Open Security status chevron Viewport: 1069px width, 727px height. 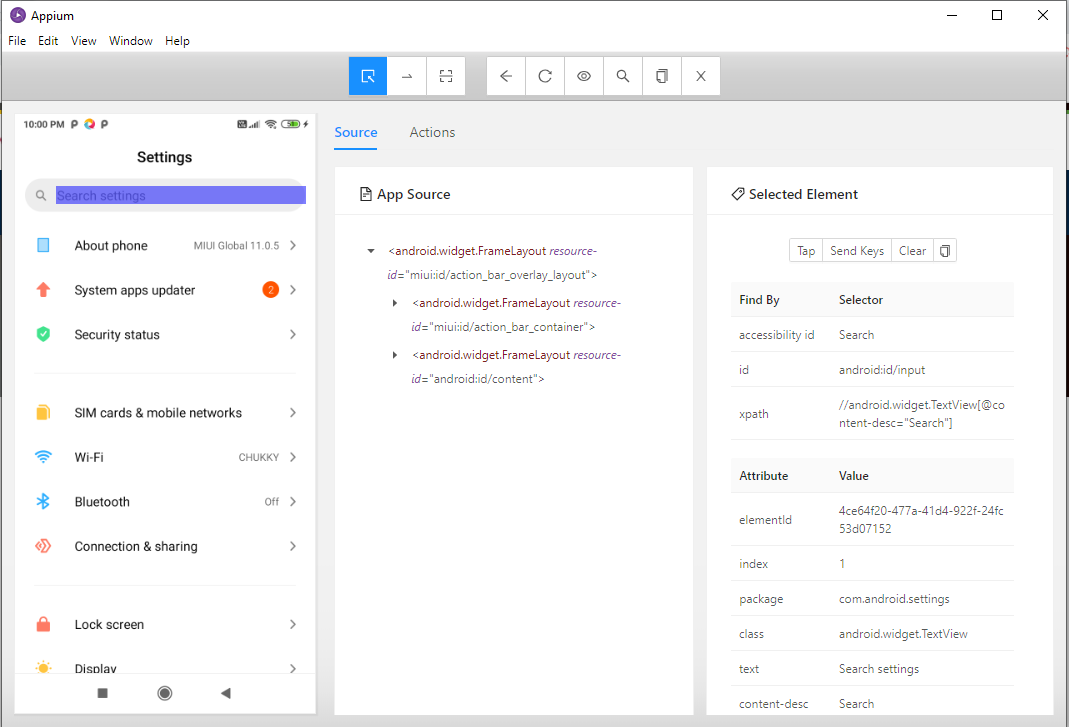coord(293,334)
